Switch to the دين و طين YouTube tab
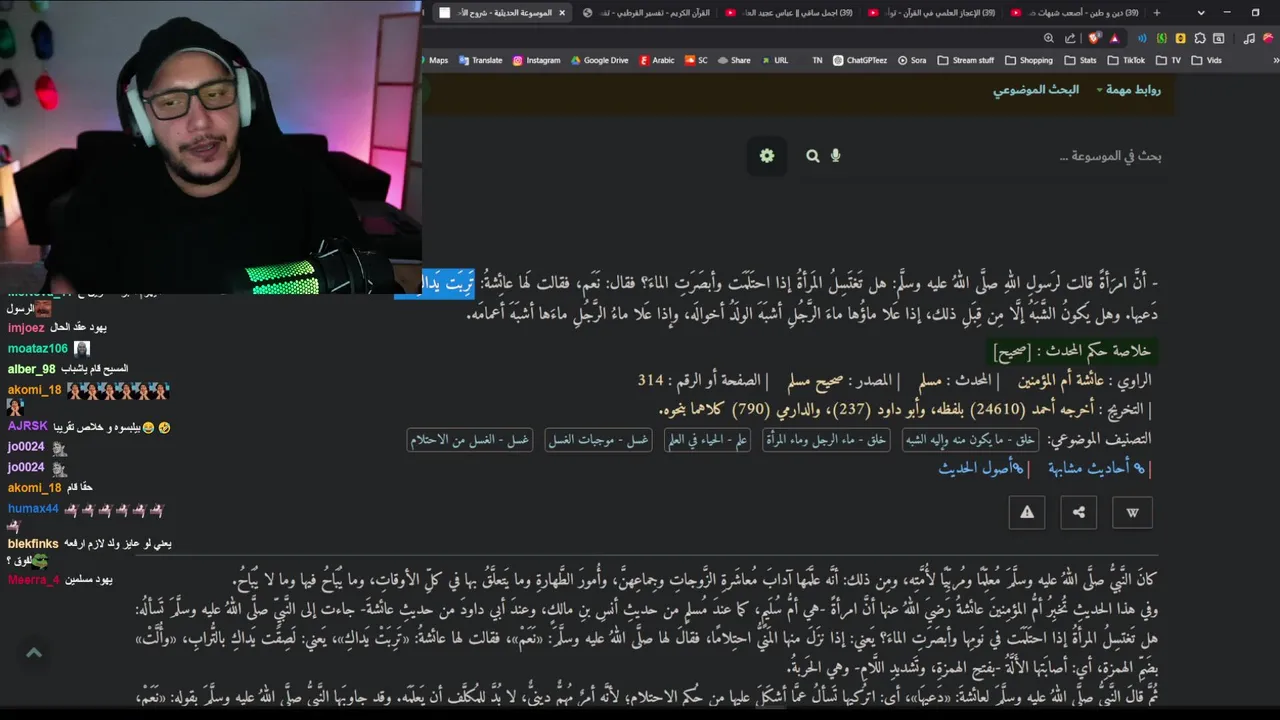Screen dimensions: 1280x720 1075,12
